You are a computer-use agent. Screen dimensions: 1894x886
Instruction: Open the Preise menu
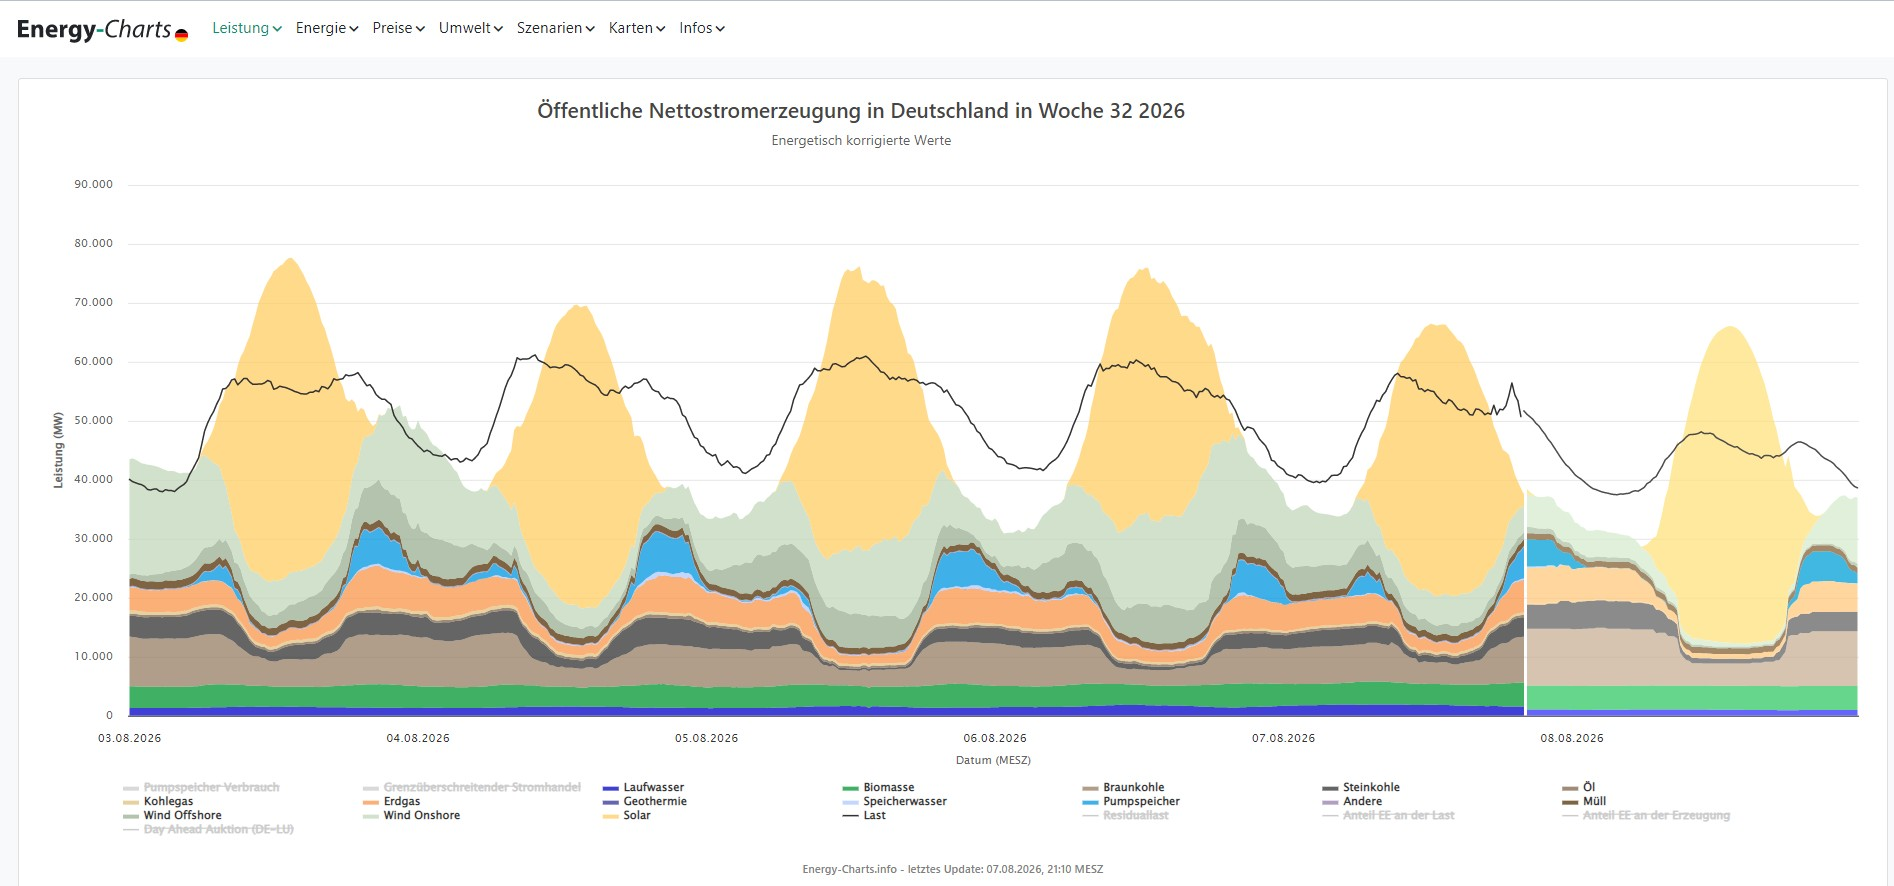399,28
